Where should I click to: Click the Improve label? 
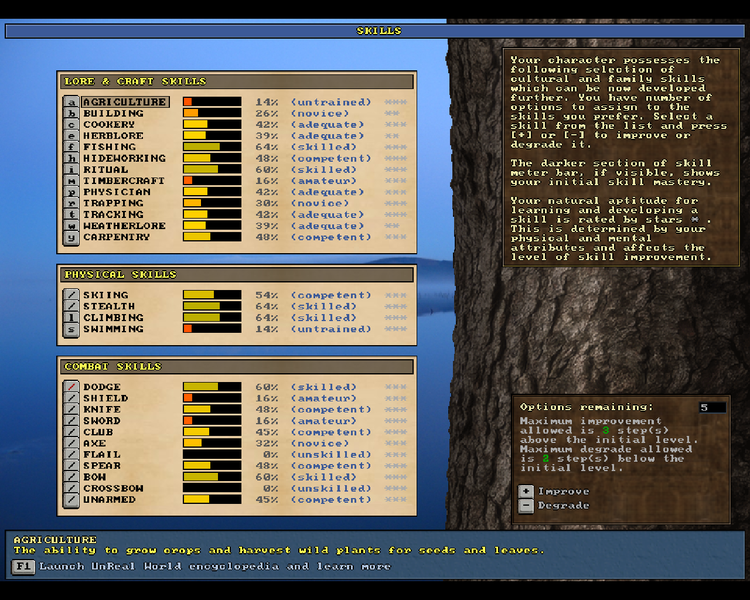(x=563, y=491)
